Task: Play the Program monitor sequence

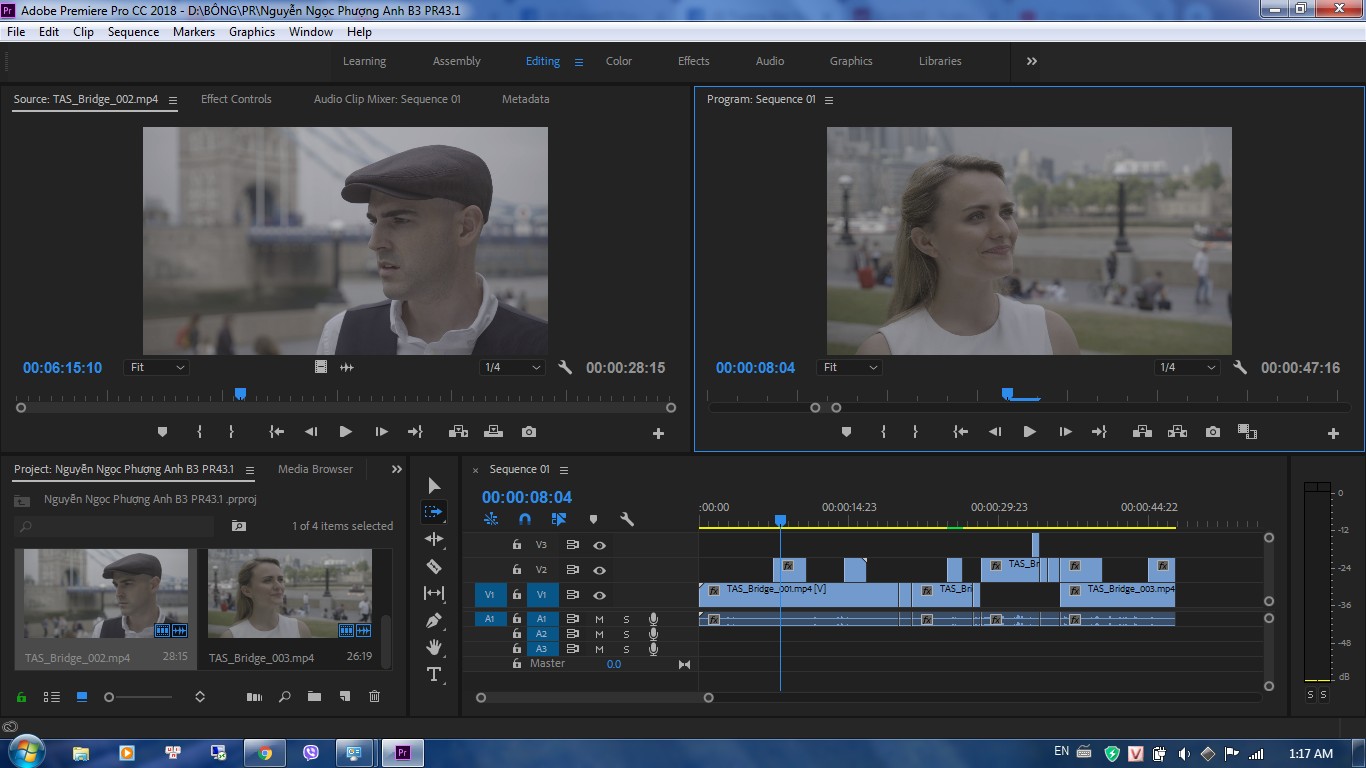Action: pos(1029,432)
